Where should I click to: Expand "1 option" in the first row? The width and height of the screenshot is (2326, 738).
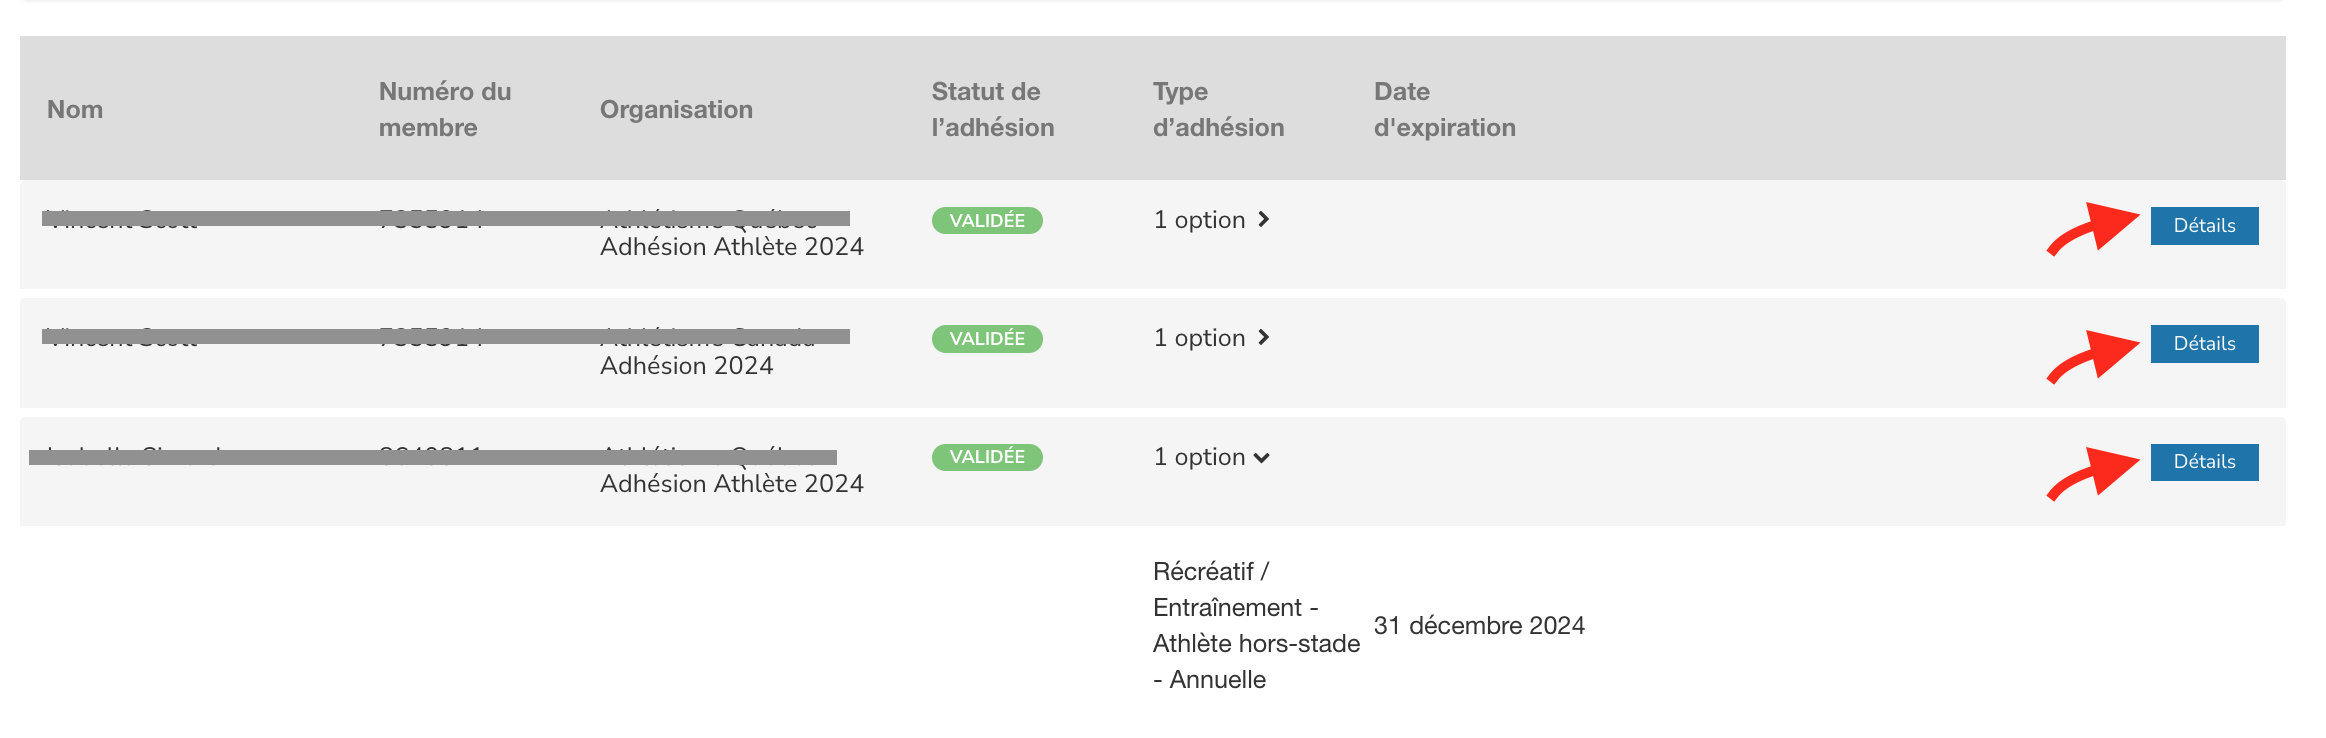coord(1211,220)
